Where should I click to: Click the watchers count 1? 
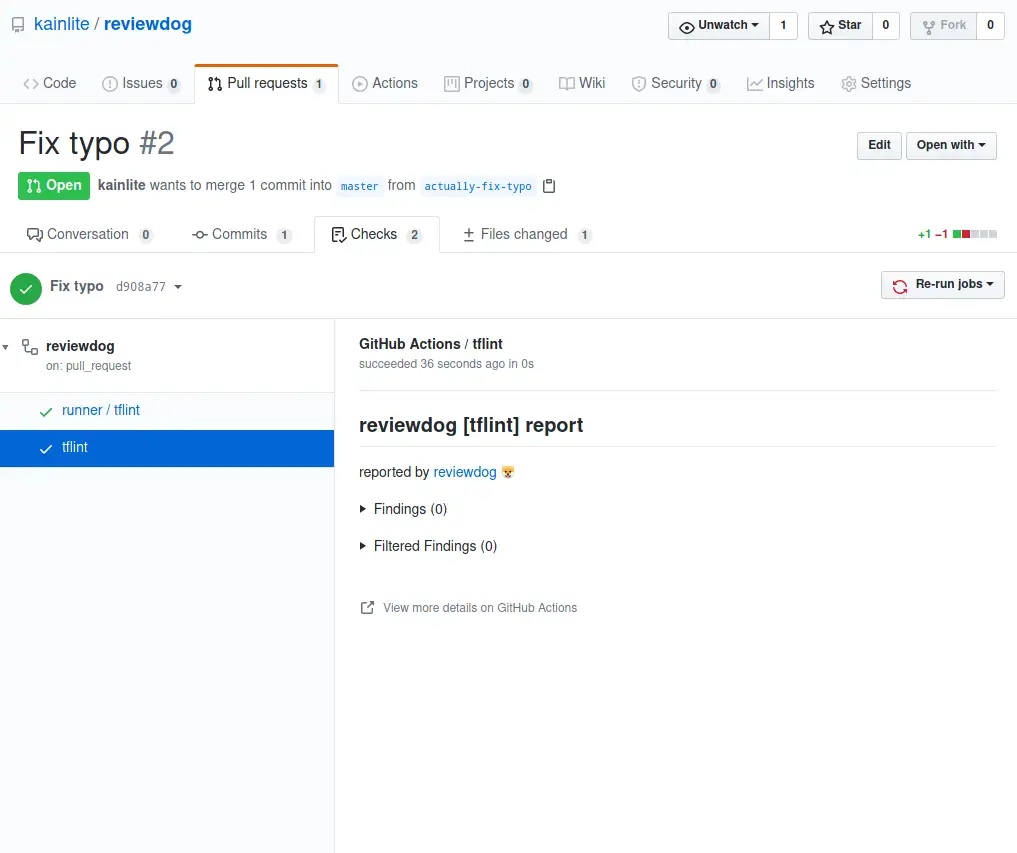[783, 26]
